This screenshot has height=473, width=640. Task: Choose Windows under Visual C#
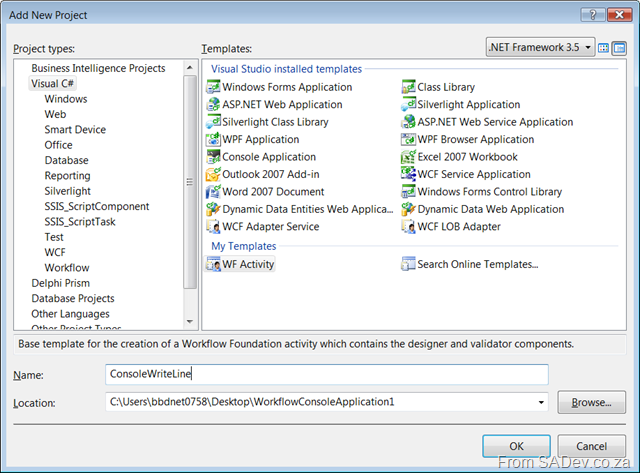[x=66, y=99]
